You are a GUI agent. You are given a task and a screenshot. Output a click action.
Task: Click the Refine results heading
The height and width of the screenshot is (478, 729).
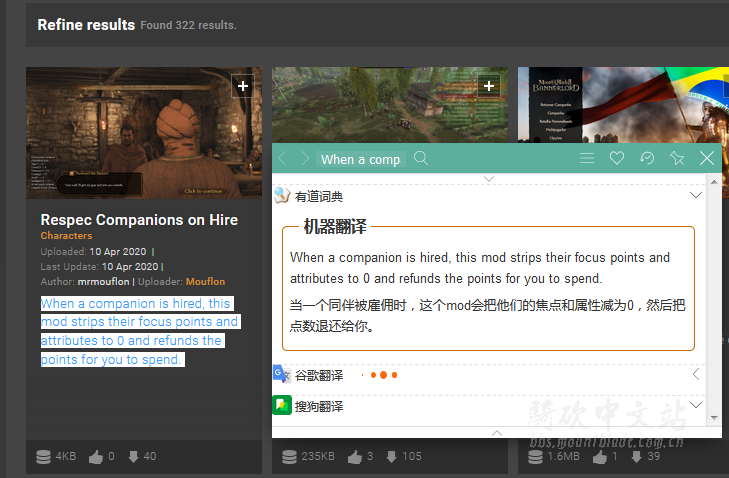[x=86, y=25]
